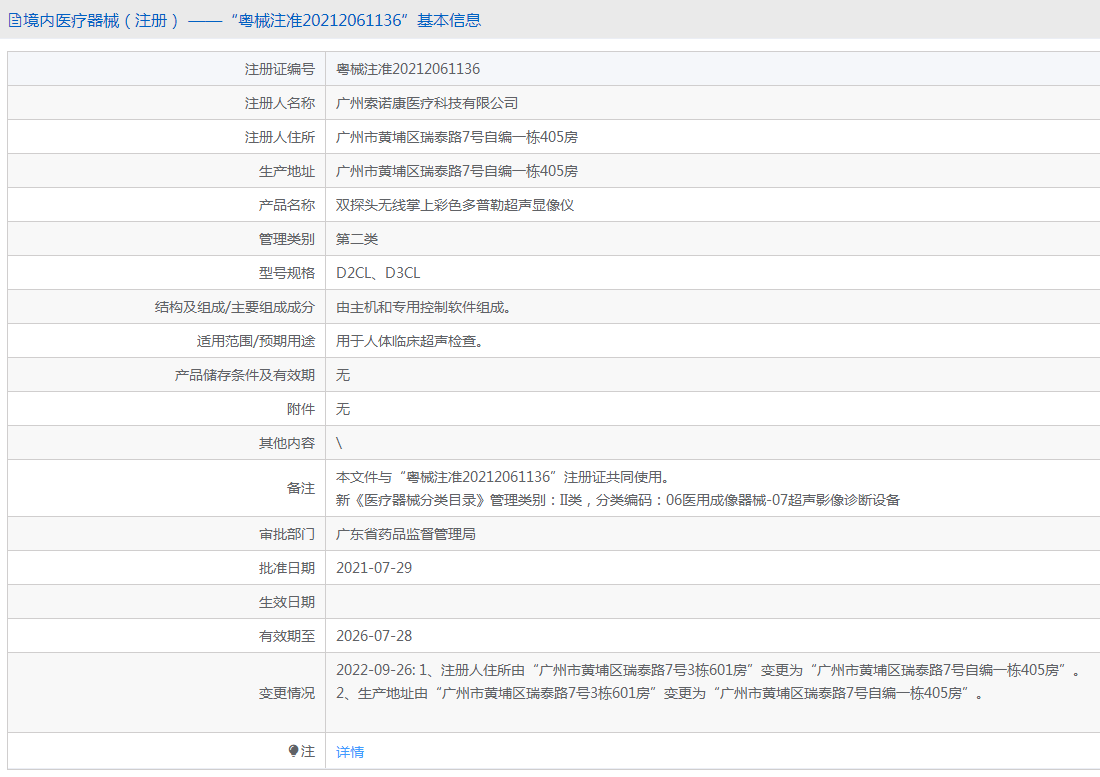This screenshot has height=777, width=1100.
Task: Select registration number 粤械注准20212061136 value cell
Action: coord(408,69)
